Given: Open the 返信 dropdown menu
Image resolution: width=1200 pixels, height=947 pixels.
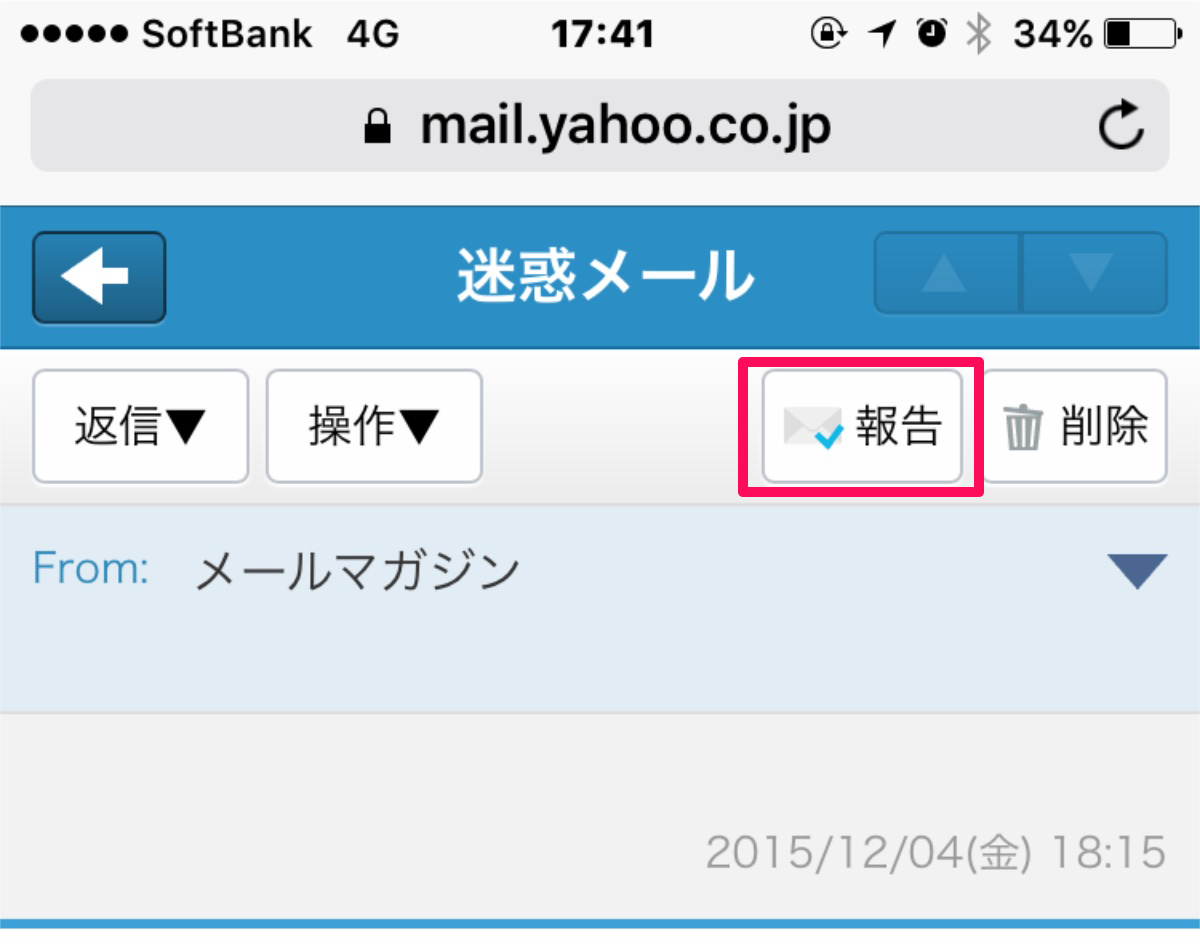Looking at the screenshot, I should coord(140,427).
